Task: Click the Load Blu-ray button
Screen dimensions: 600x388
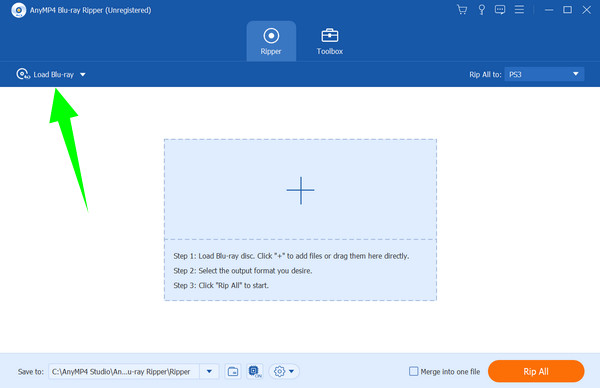Action: pyautogui.click(x=45, y=74)
